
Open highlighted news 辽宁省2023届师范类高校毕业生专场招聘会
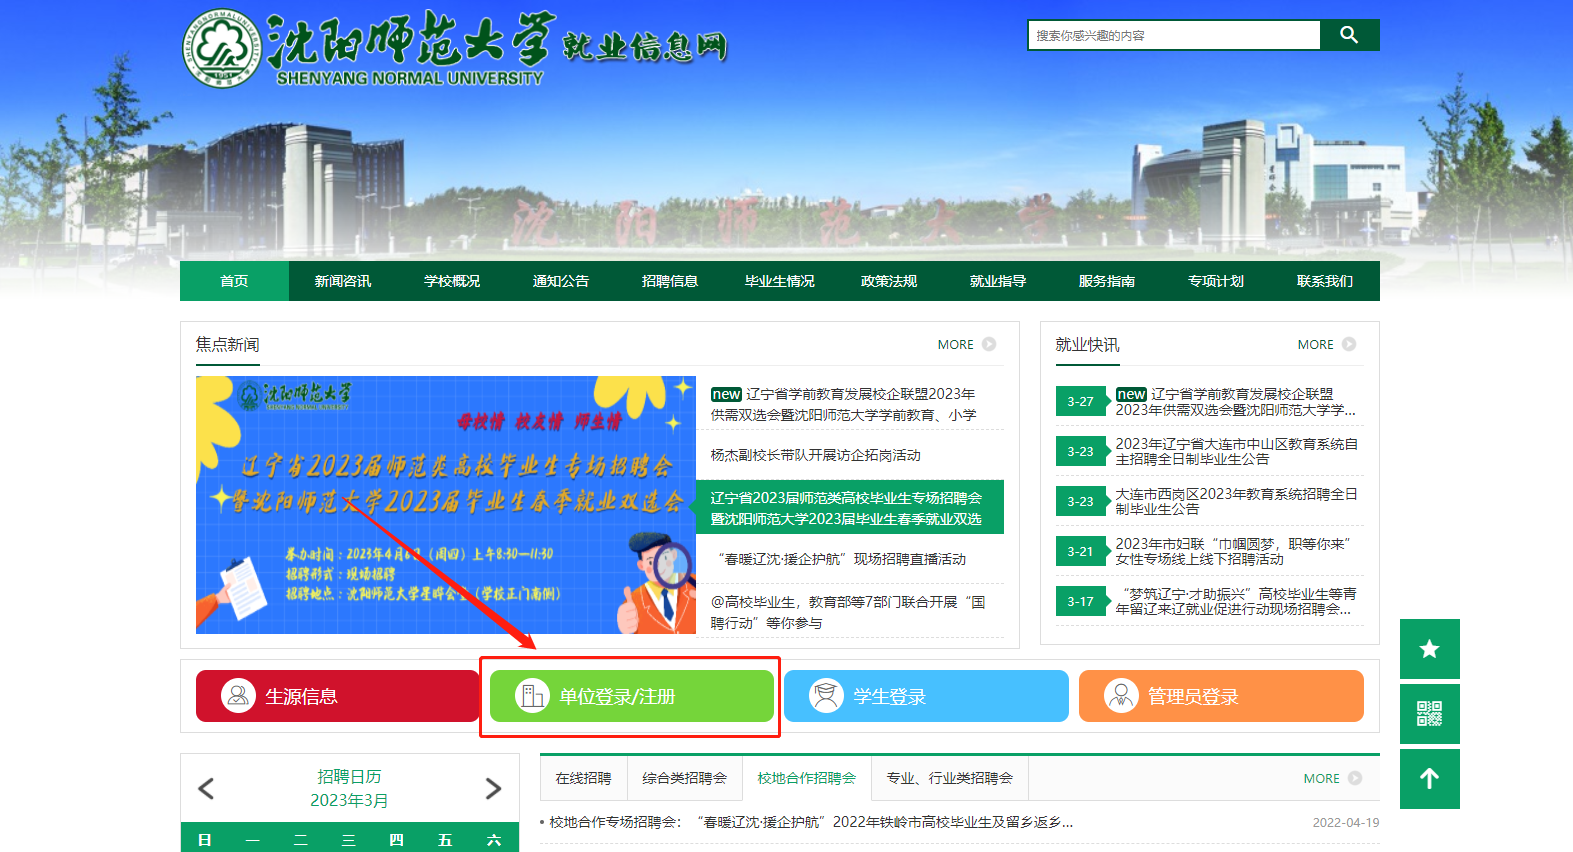[850, 508]
